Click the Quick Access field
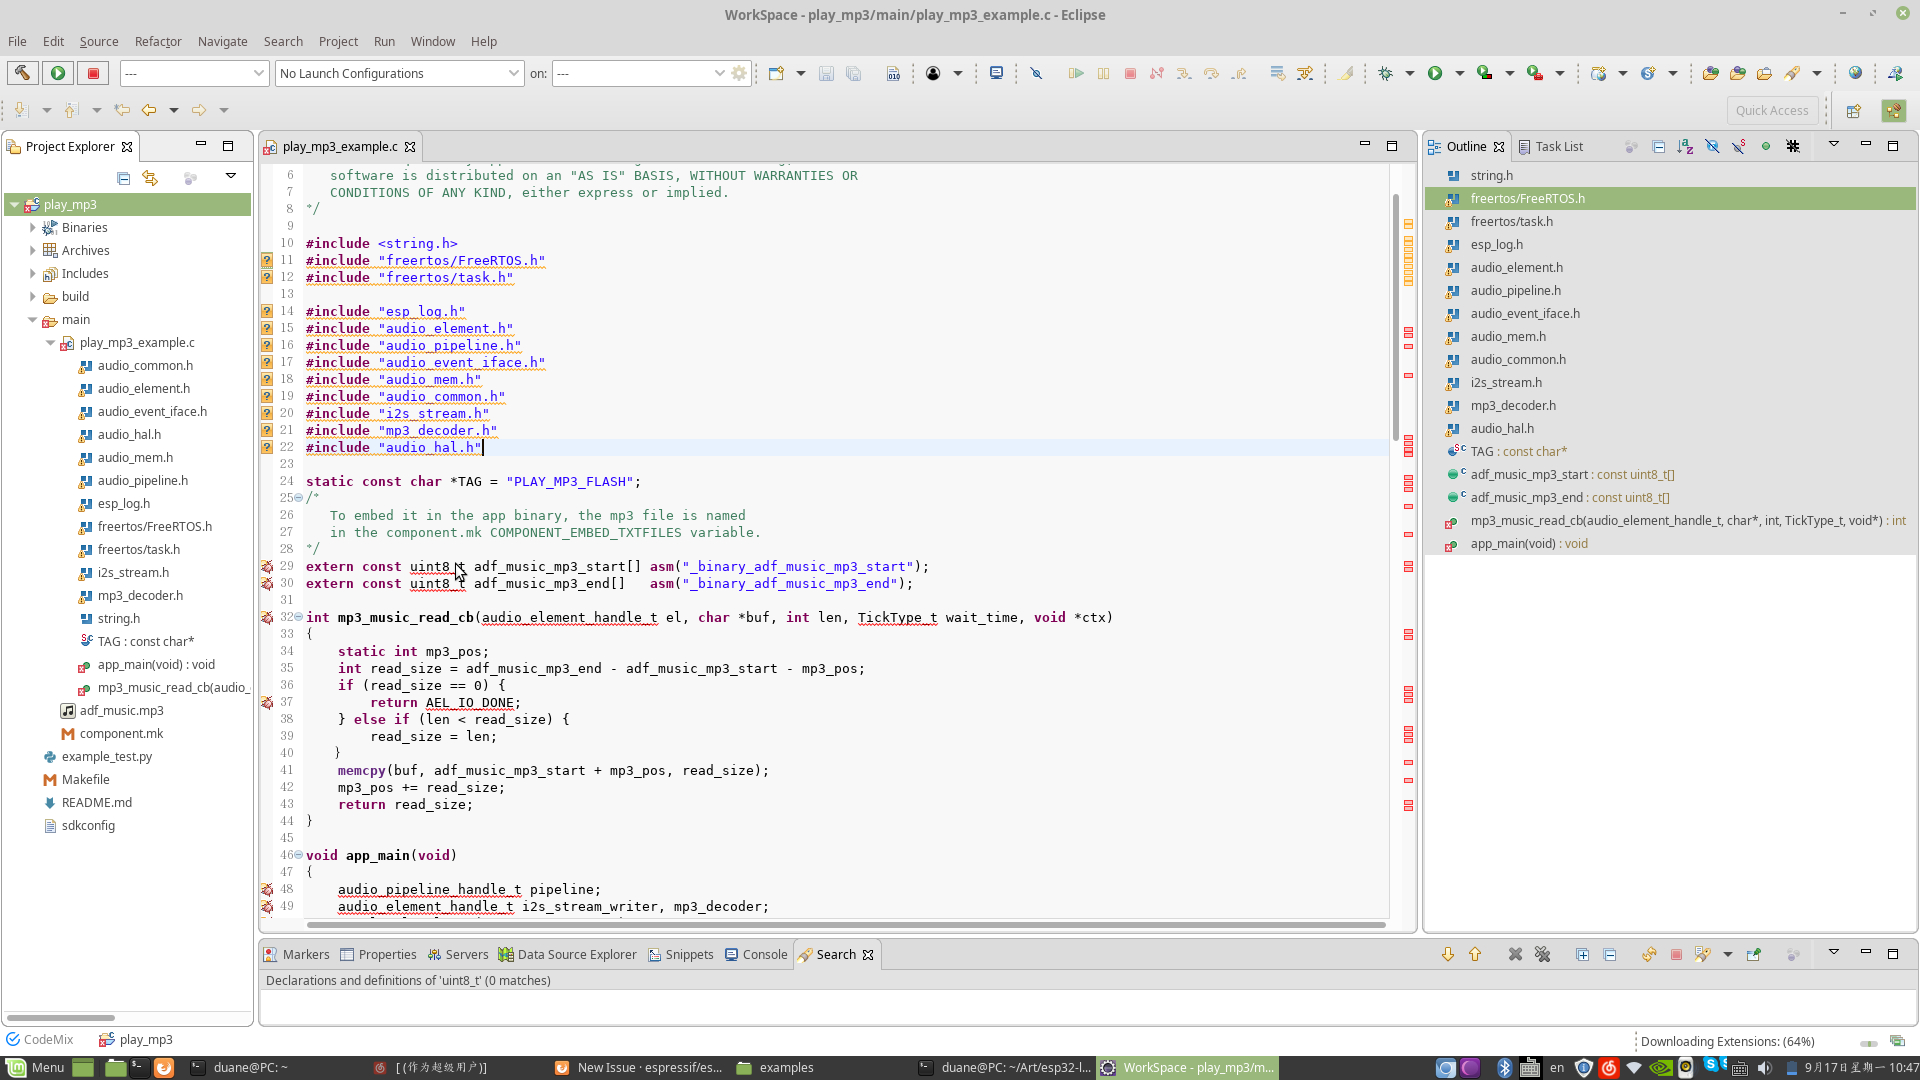The width and height of the screenshot is (1920, 1080). point(1771,110)
